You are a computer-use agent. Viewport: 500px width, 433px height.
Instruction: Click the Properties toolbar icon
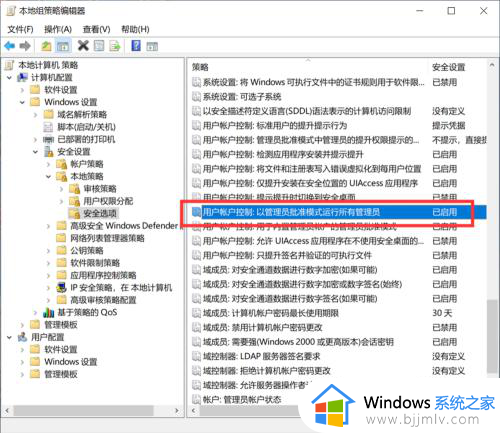(99, 46)
